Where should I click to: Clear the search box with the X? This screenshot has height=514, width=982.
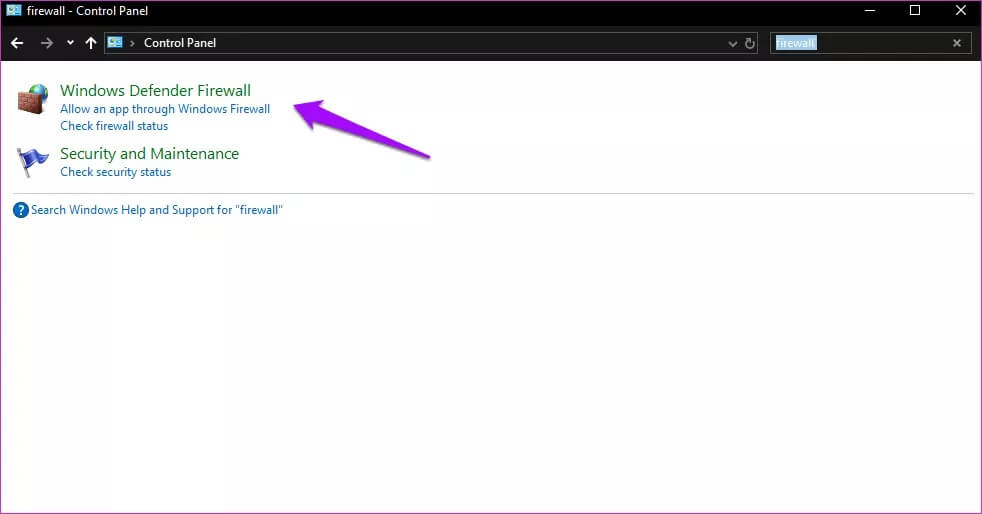[957, 43]
